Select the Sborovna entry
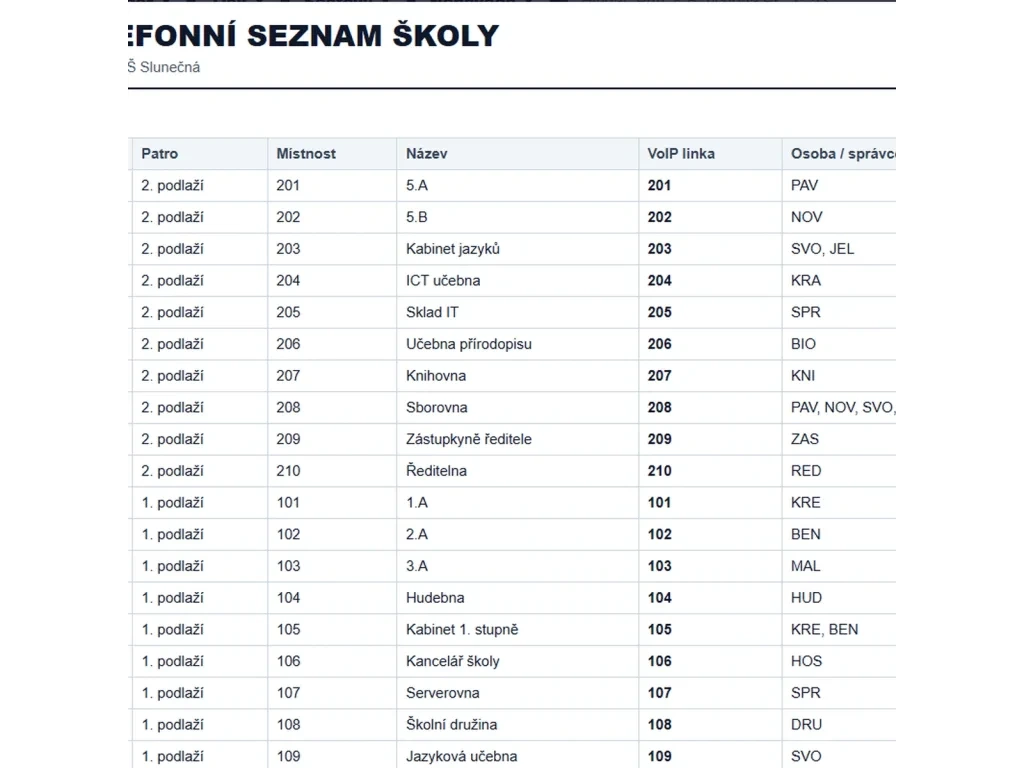This screenshot has height=768, width=1024. point(436,408)
